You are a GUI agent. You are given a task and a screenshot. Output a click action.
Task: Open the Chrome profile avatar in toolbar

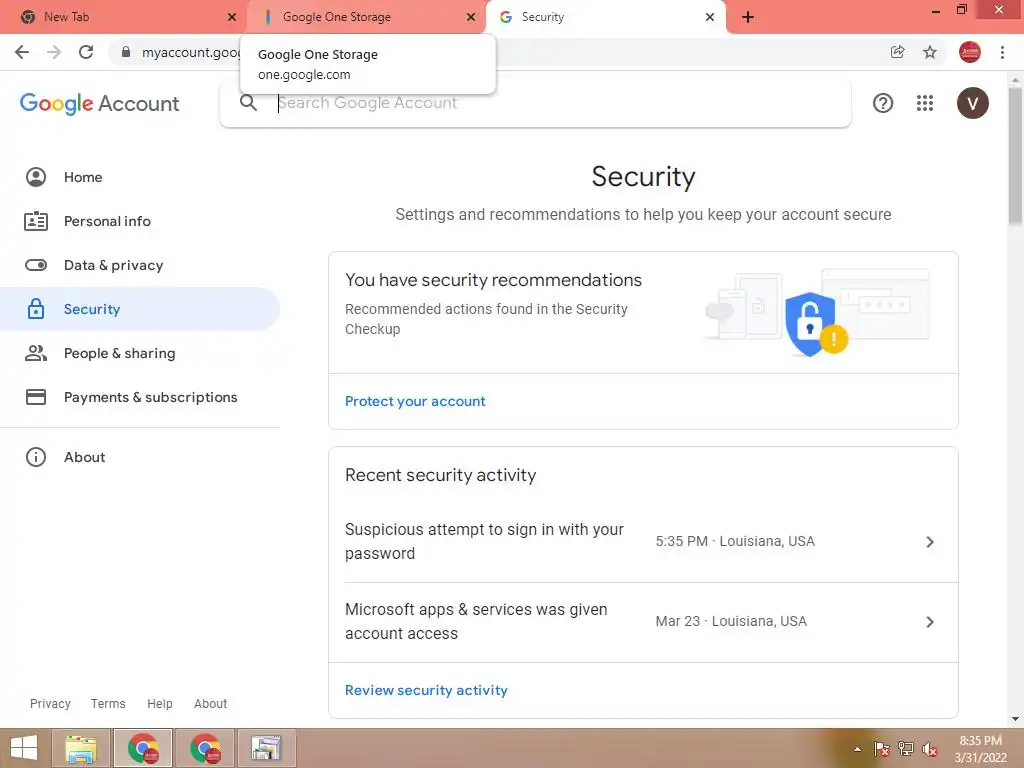click(x=970, y=52)
